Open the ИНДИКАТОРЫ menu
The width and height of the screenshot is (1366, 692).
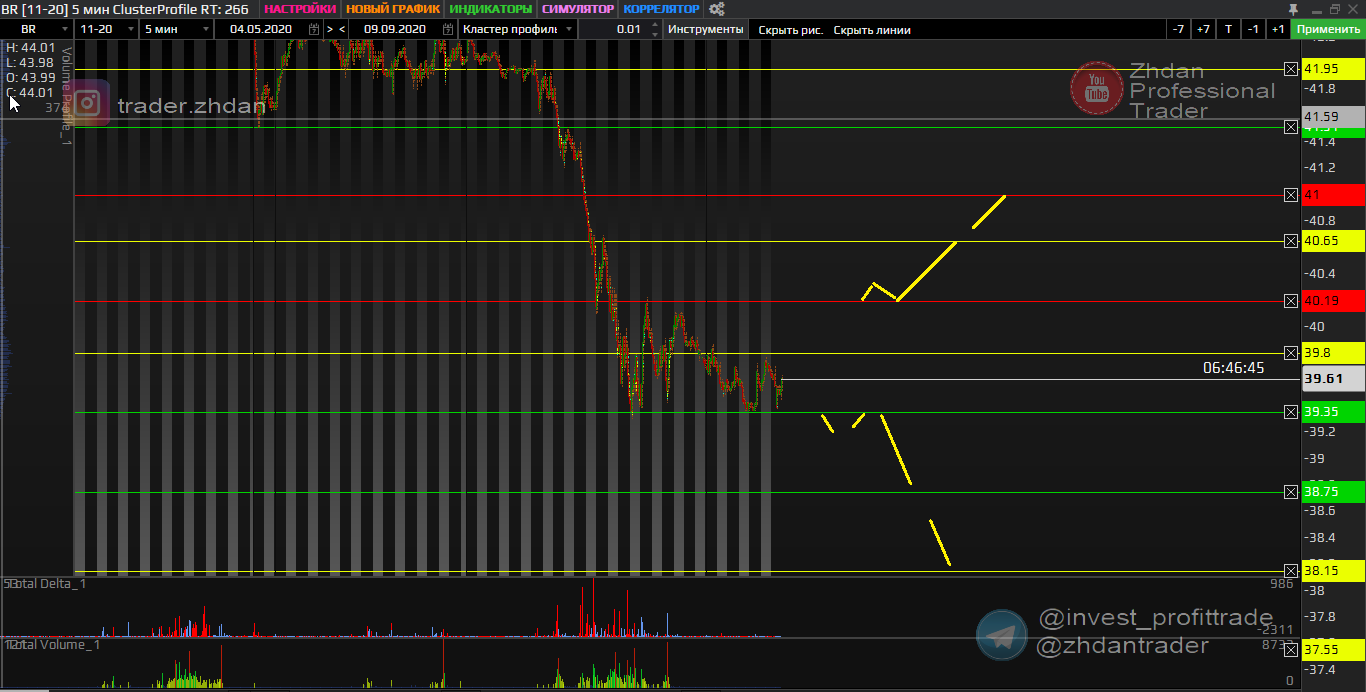click(x=491, y=9)
